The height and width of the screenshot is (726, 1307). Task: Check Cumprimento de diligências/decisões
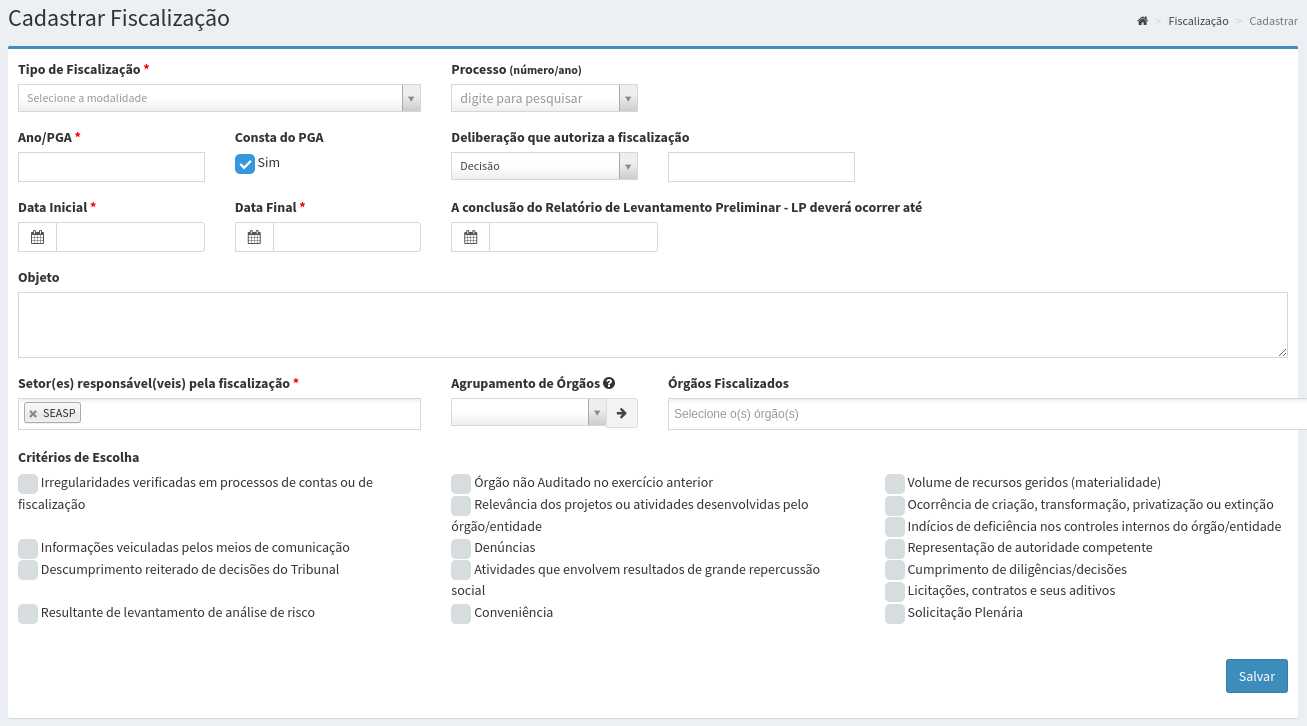click(895, 570)
